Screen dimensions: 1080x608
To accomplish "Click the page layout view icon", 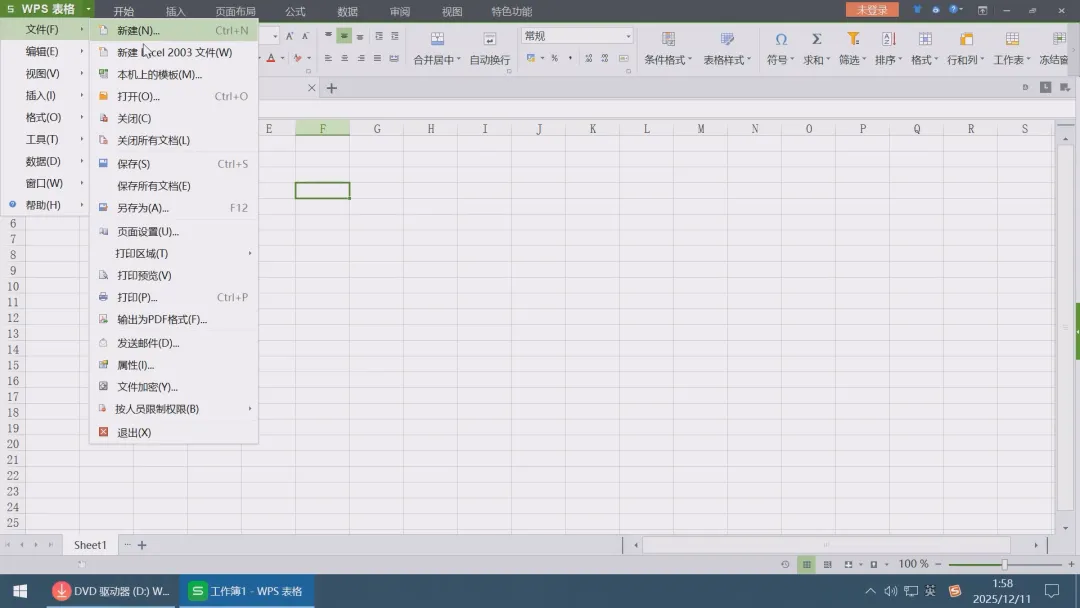I will tap(827, 565).
